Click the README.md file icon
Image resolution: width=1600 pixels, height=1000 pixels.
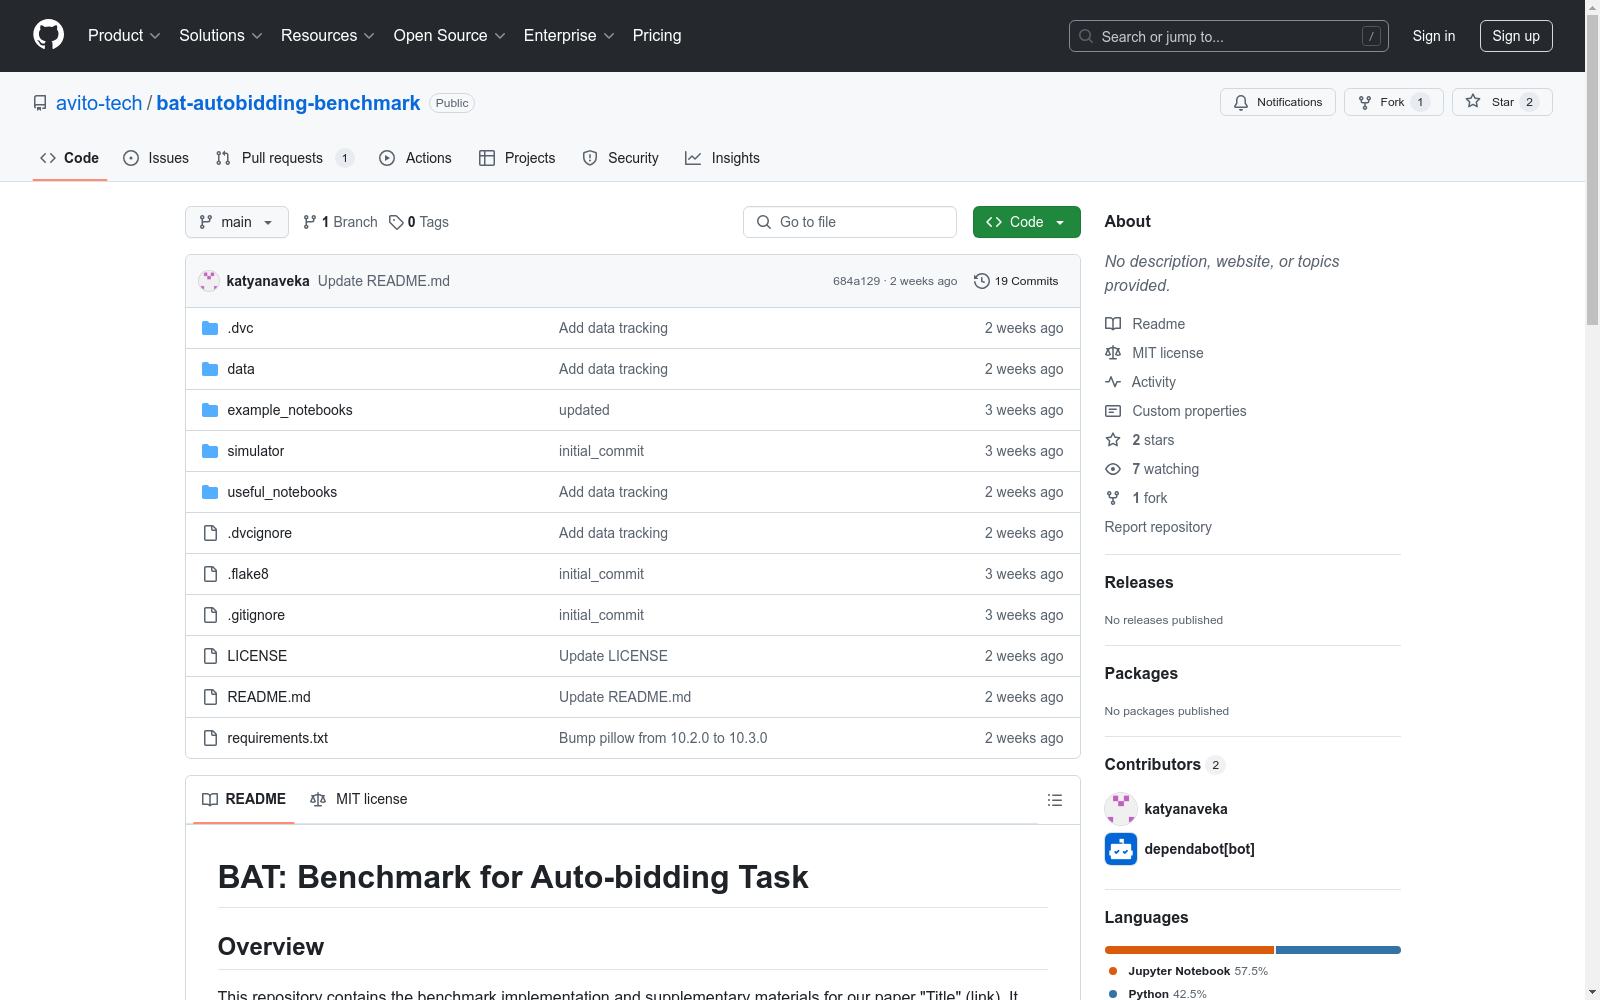tap(210, 697)
